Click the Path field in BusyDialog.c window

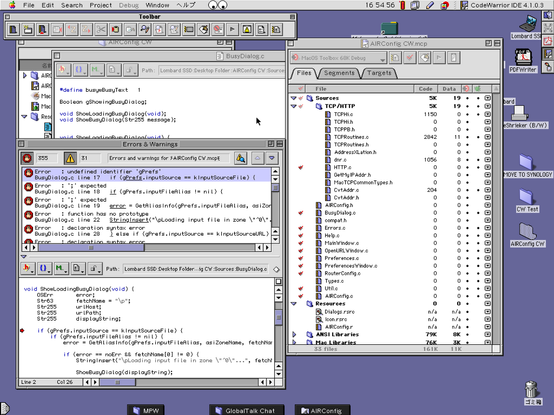click(x=222, y=70)
